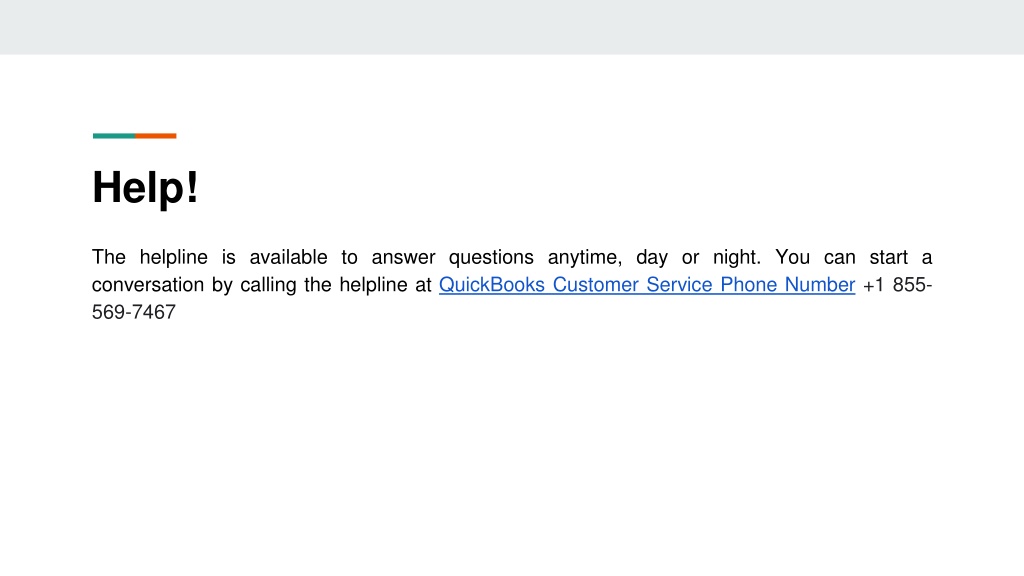Click the teal segment of the accent bar
Screen dimensions: 1024x576
click(114, 136)
